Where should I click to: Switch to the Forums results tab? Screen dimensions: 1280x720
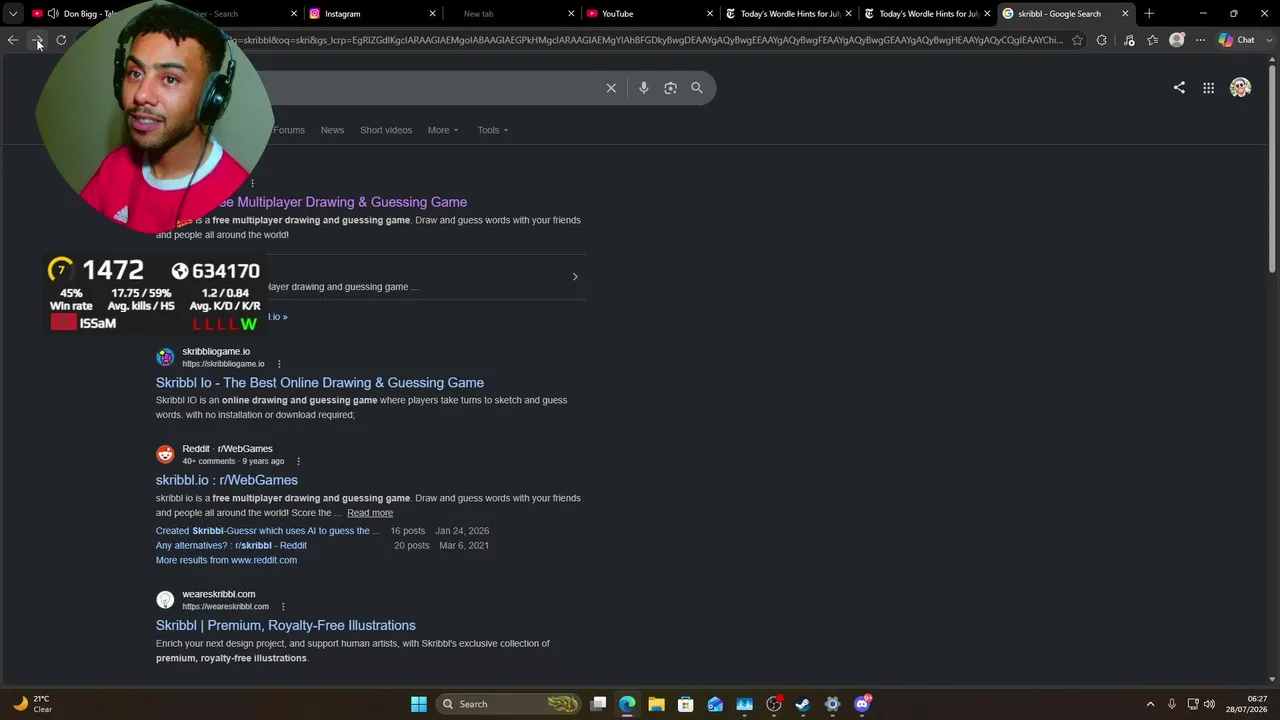(289, 130)
